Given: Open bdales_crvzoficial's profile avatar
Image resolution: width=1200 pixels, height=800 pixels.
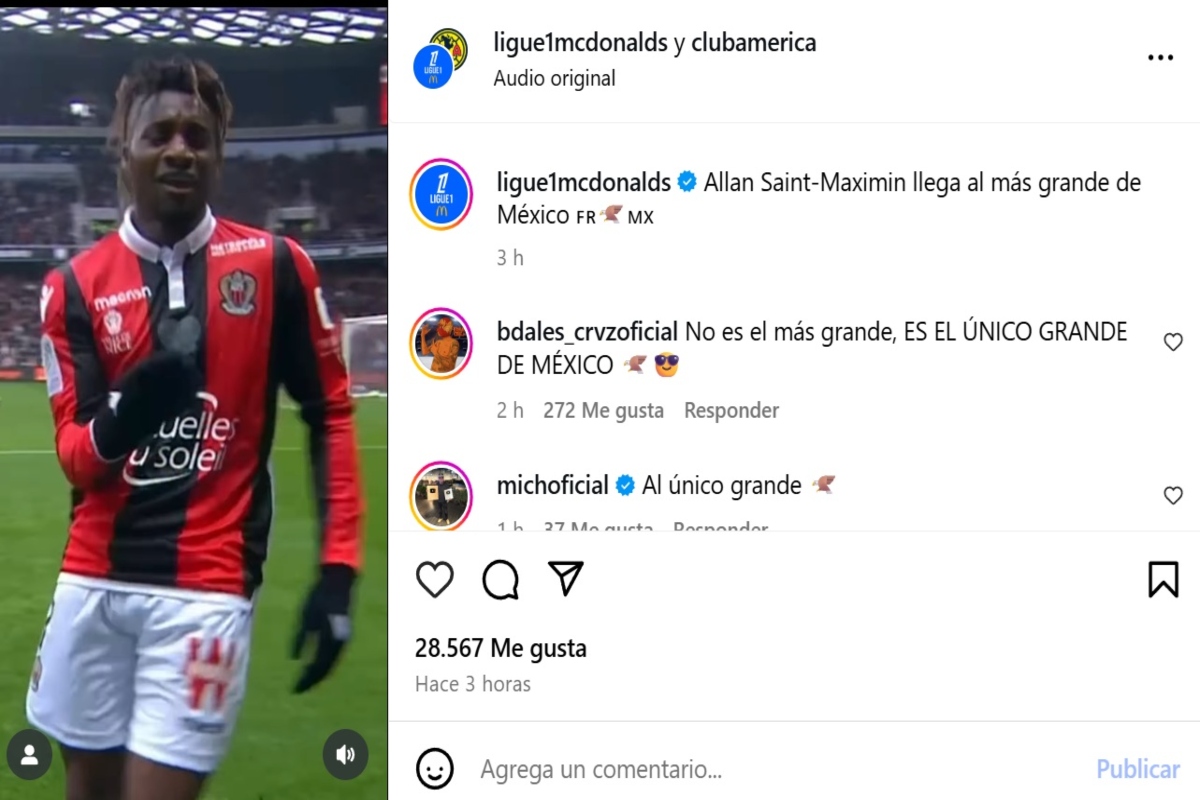Looking at the screenshot, I should [441, 342].
